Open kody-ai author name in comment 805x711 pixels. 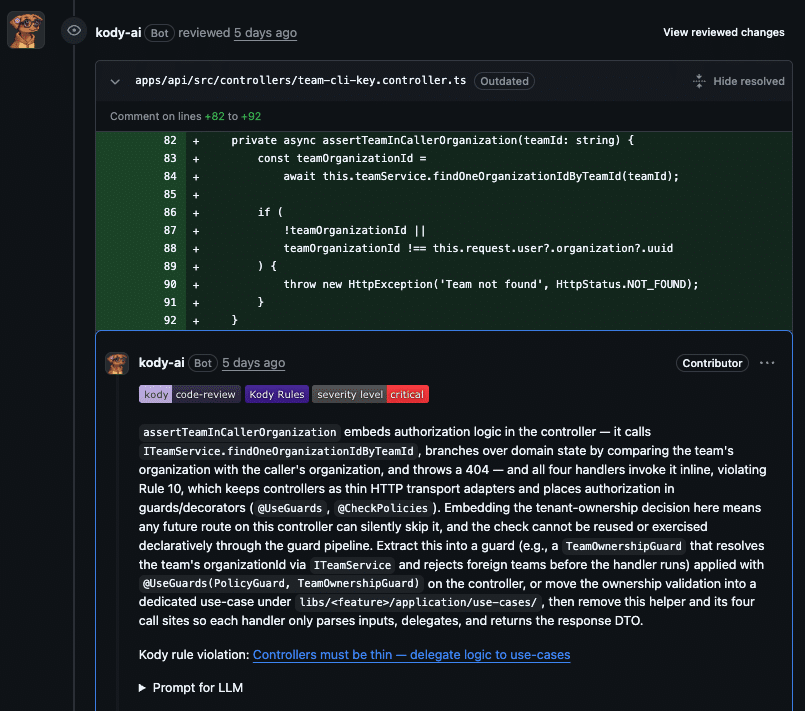[x=161, y=363]
